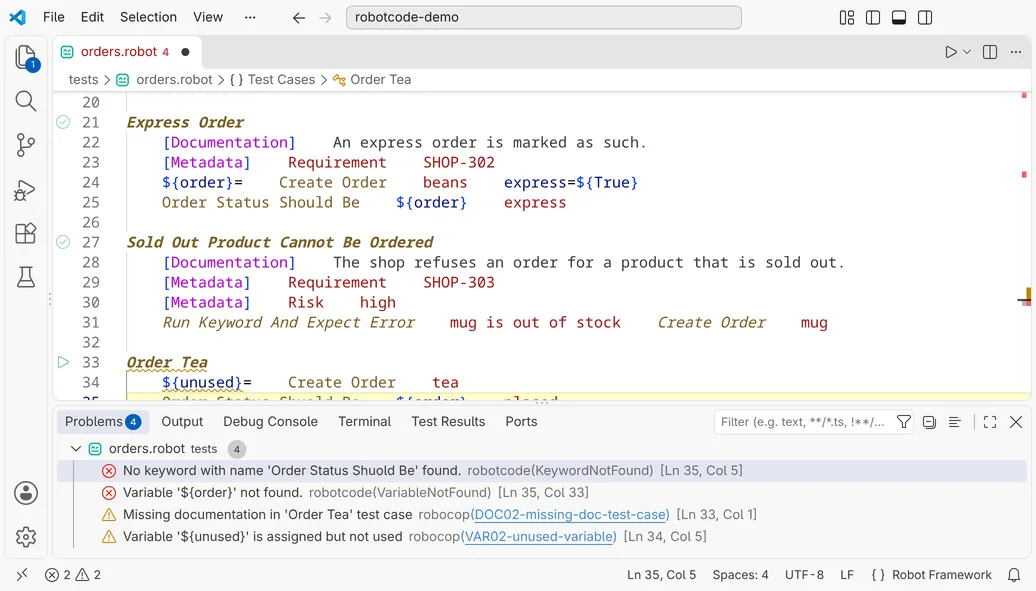Open the editor More Actions menu
This screenshot has height=591, width=1036.
click(1016, 52)
